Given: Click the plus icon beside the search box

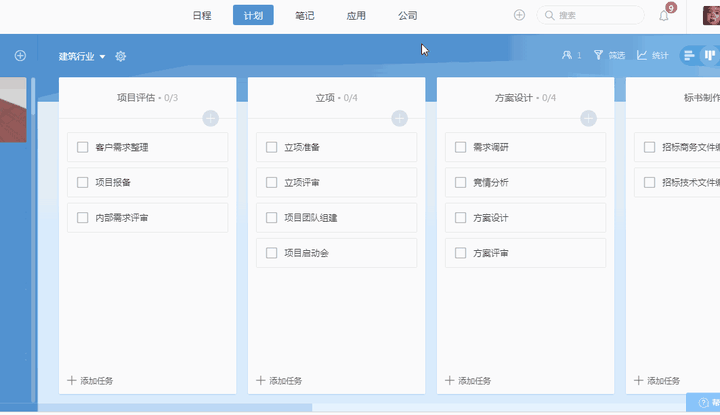Looking at the screenshot, I should click(519, 15).
